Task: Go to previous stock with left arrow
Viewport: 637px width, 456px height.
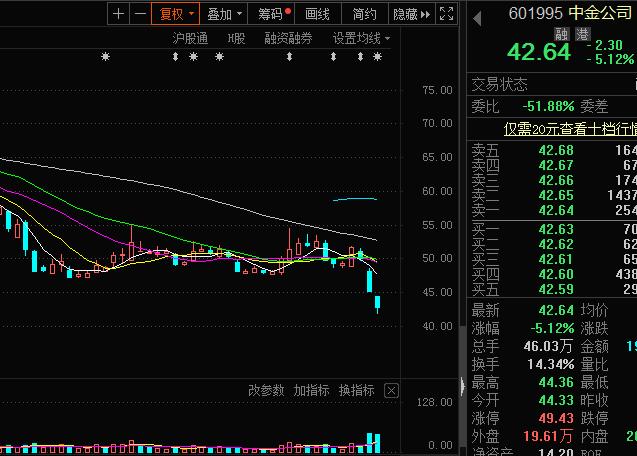Action: tap(477, 18)
